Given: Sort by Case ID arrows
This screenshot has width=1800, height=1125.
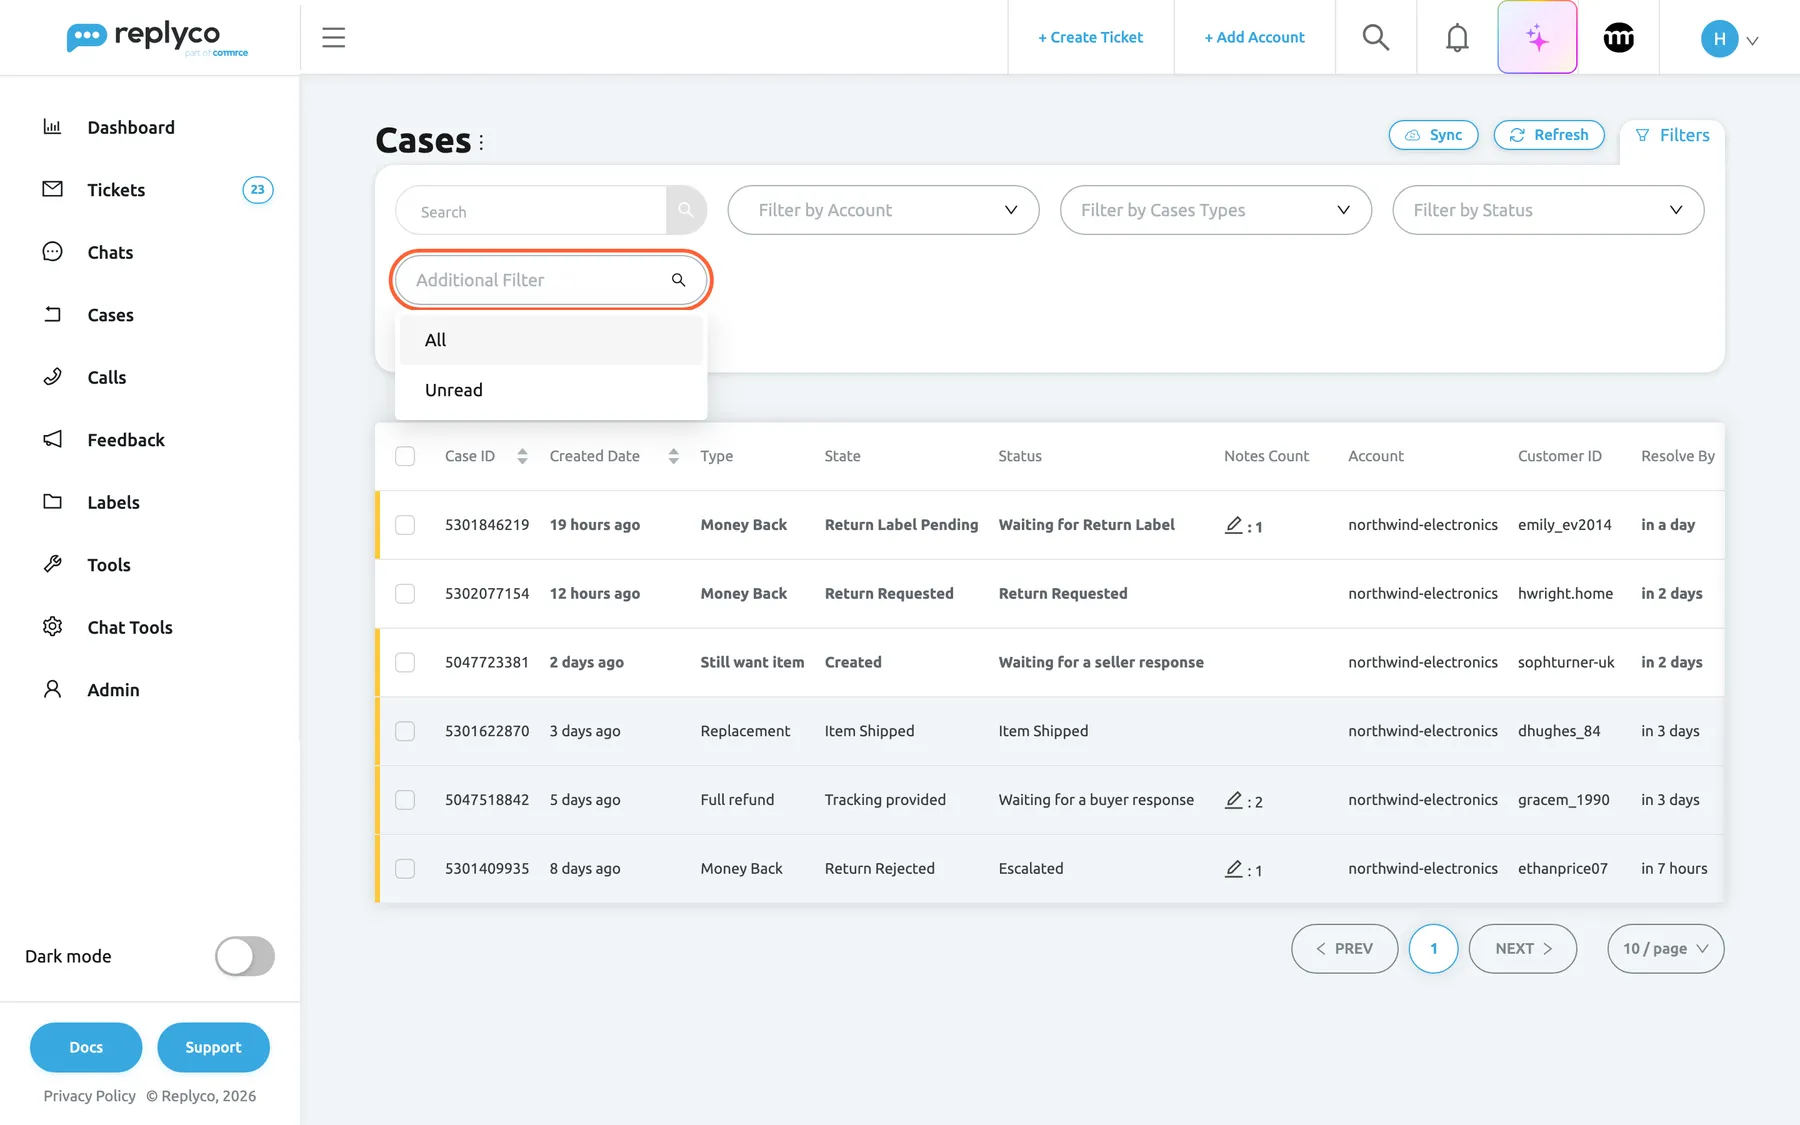Looking at the screenshot, I should (x=522, y=456).
